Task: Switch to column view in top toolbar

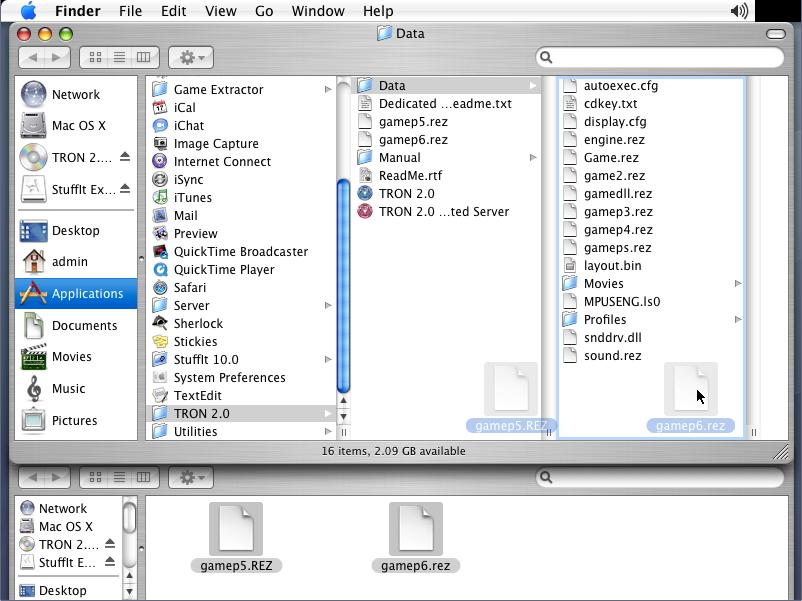Action: click(x=143, y=58)
